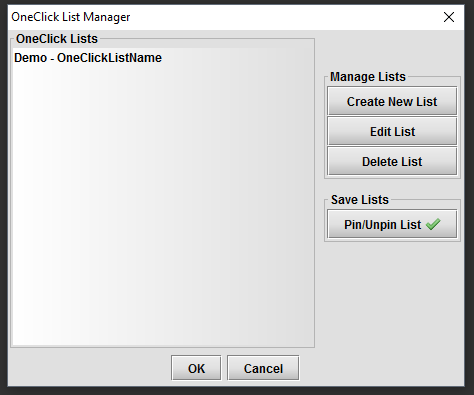This screenshot has width=474, height=395.
Task: Click the Save Lists group heading
Action: [360, 200]
